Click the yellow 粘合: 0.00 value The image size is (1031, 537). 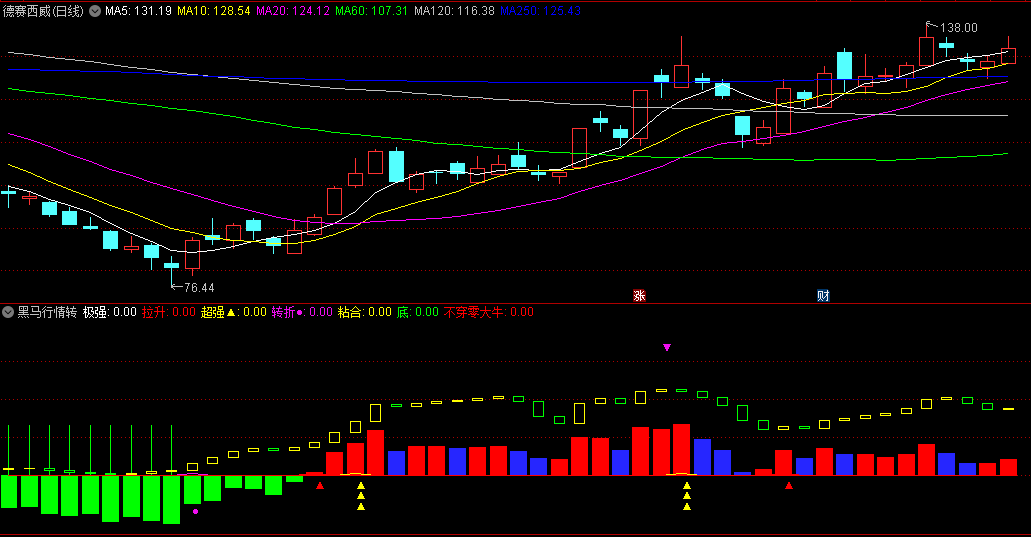tap(364, 312)
